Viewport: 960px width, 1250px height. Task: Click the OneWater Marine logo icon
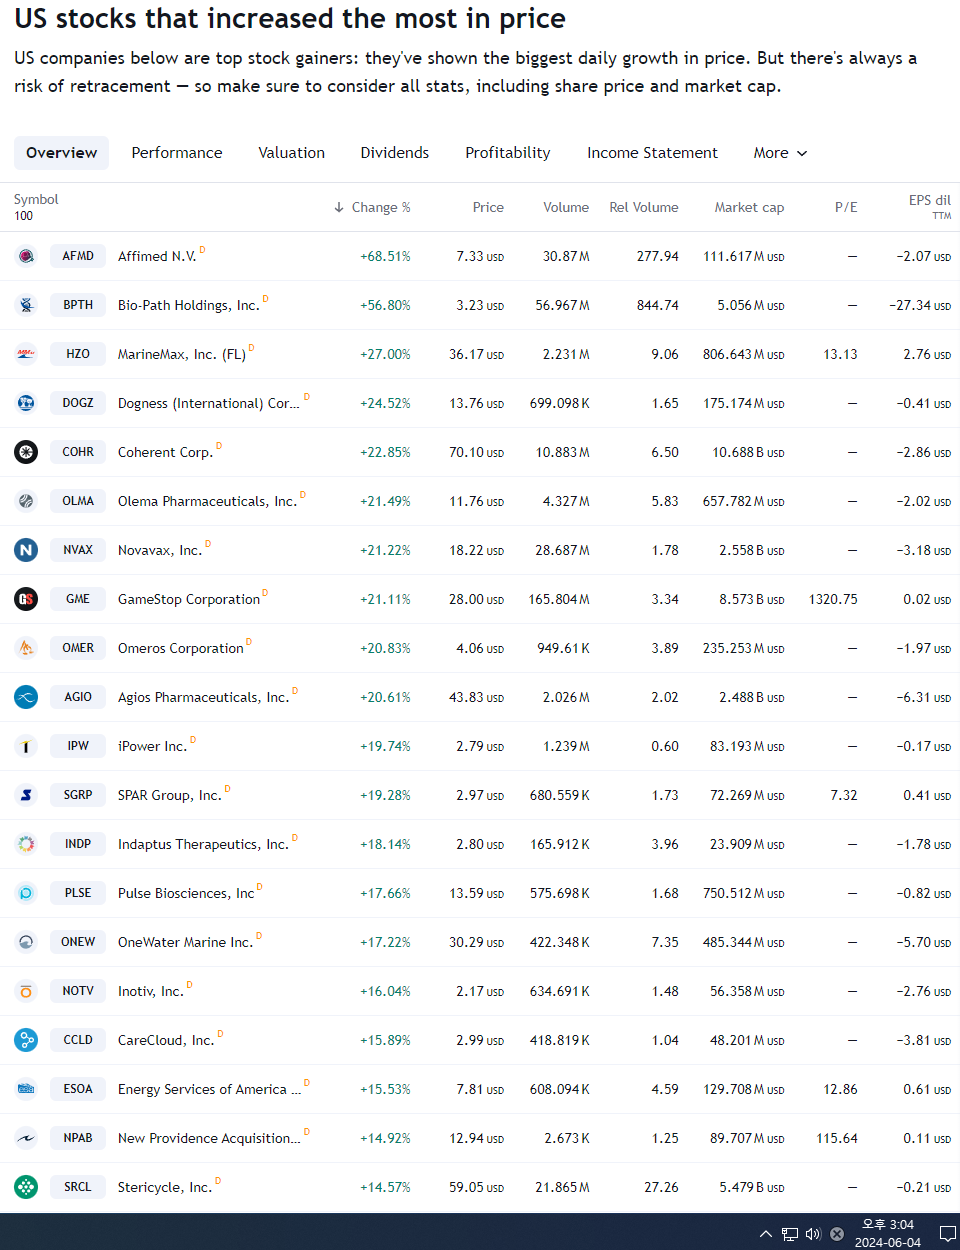[26, 942]
